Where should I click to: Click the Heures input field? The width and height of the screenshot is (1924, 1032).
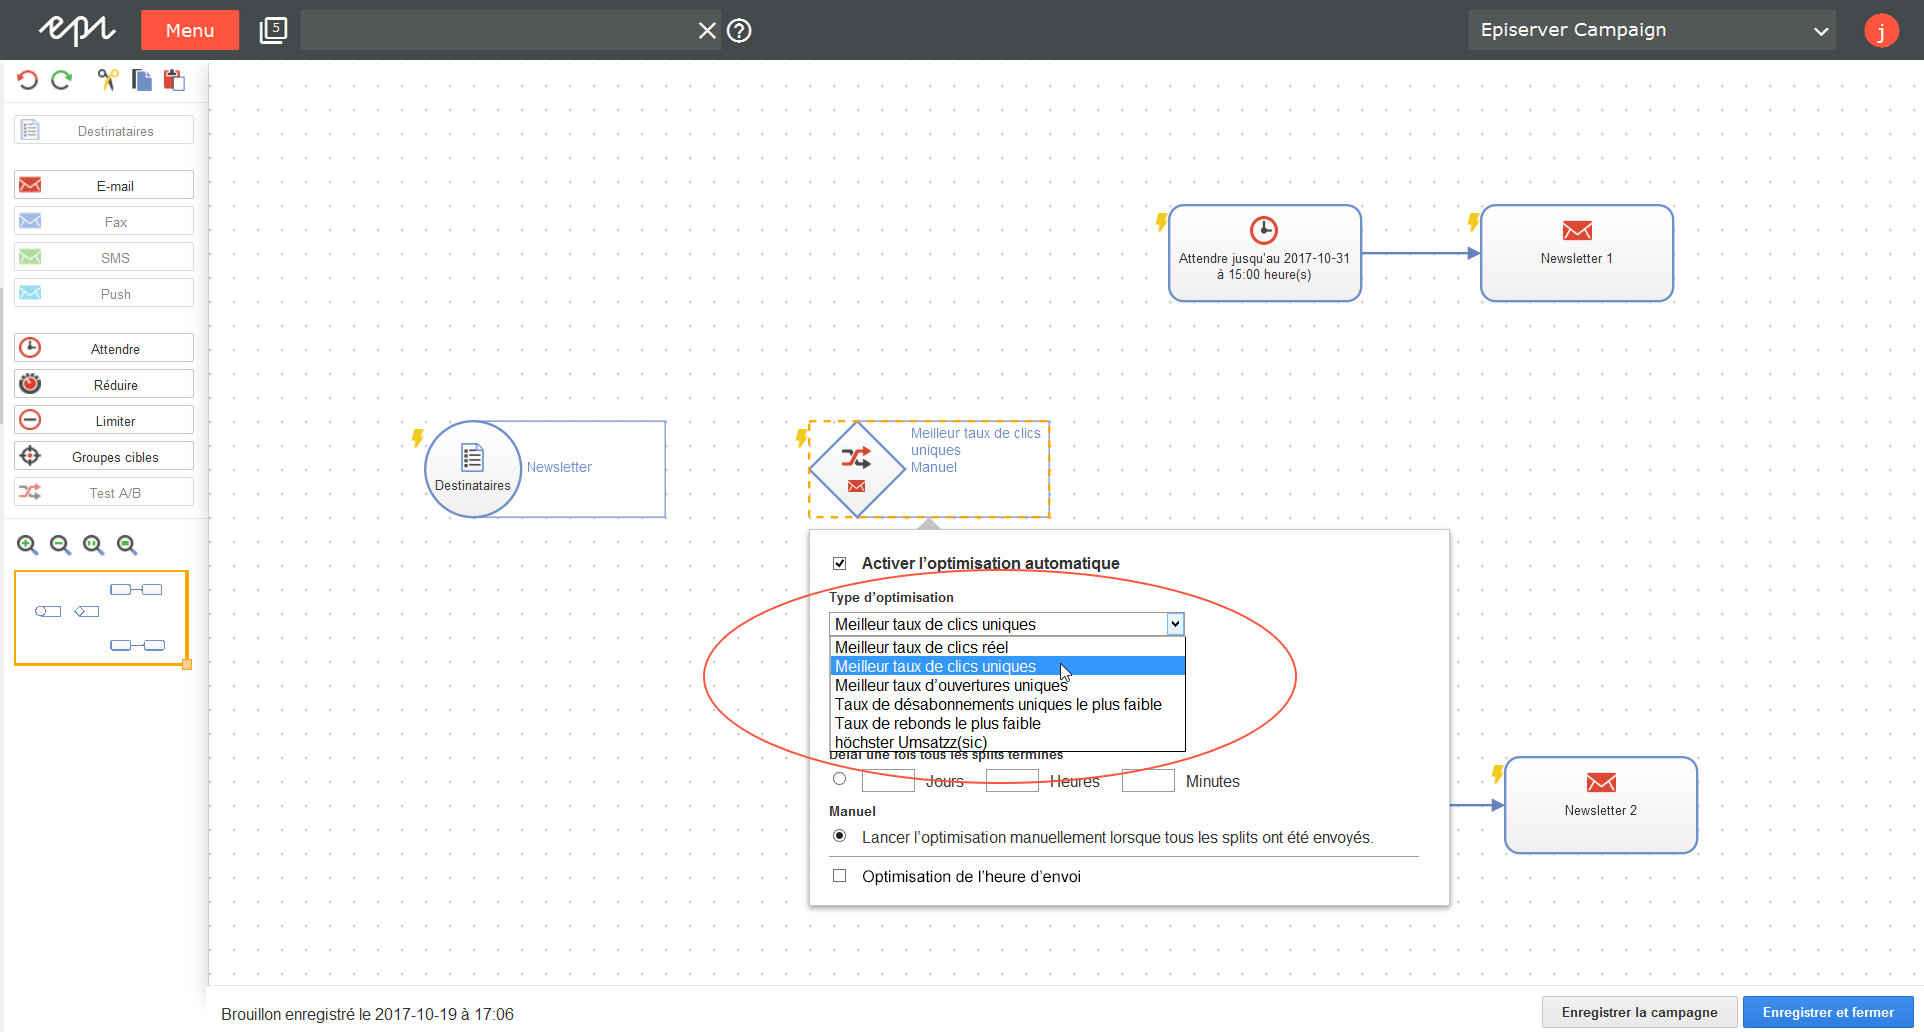[1012, 781]
